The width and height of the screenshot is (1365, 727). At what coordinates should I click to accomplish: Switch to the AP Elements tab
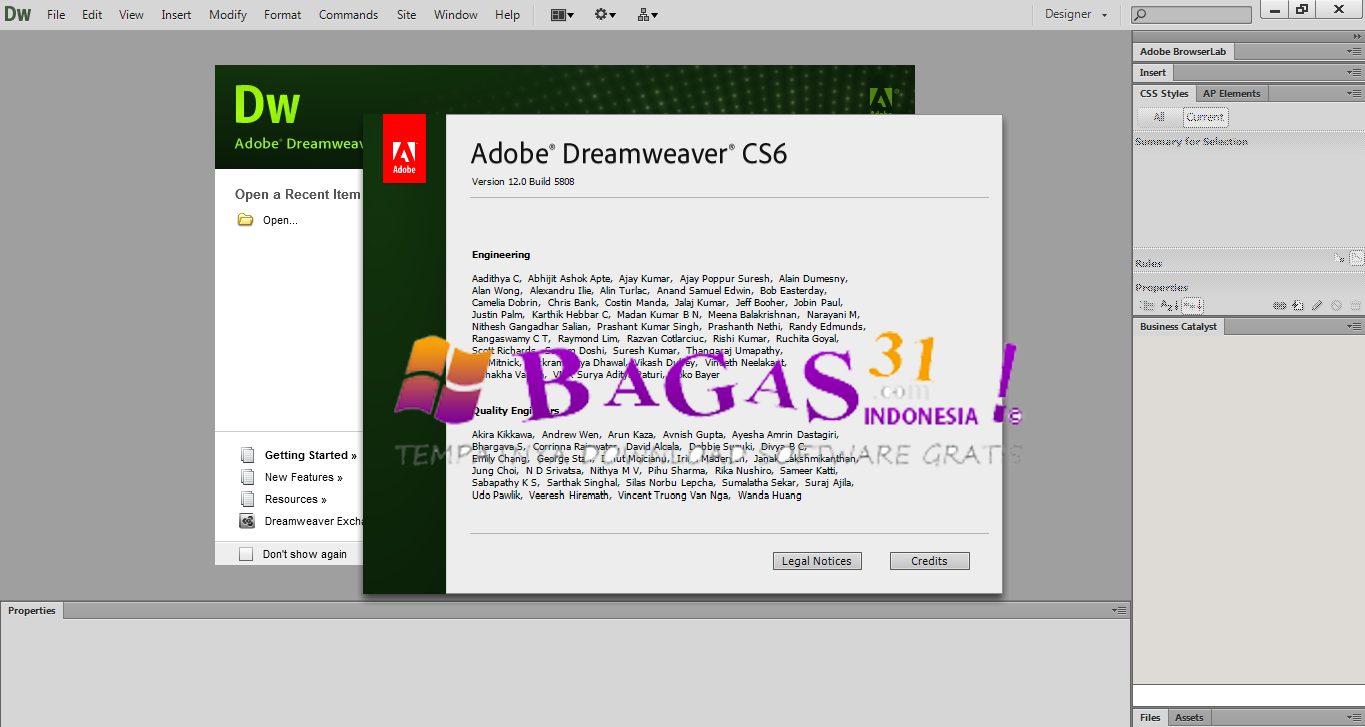[x=1231, y=93]
